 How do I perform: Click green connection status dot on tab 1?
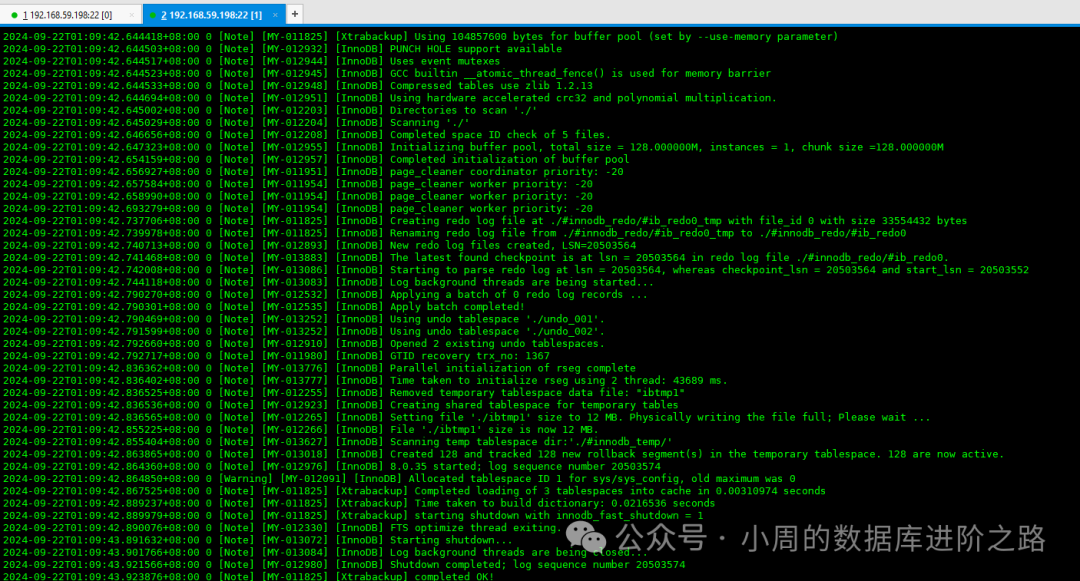tap(14, 15)
